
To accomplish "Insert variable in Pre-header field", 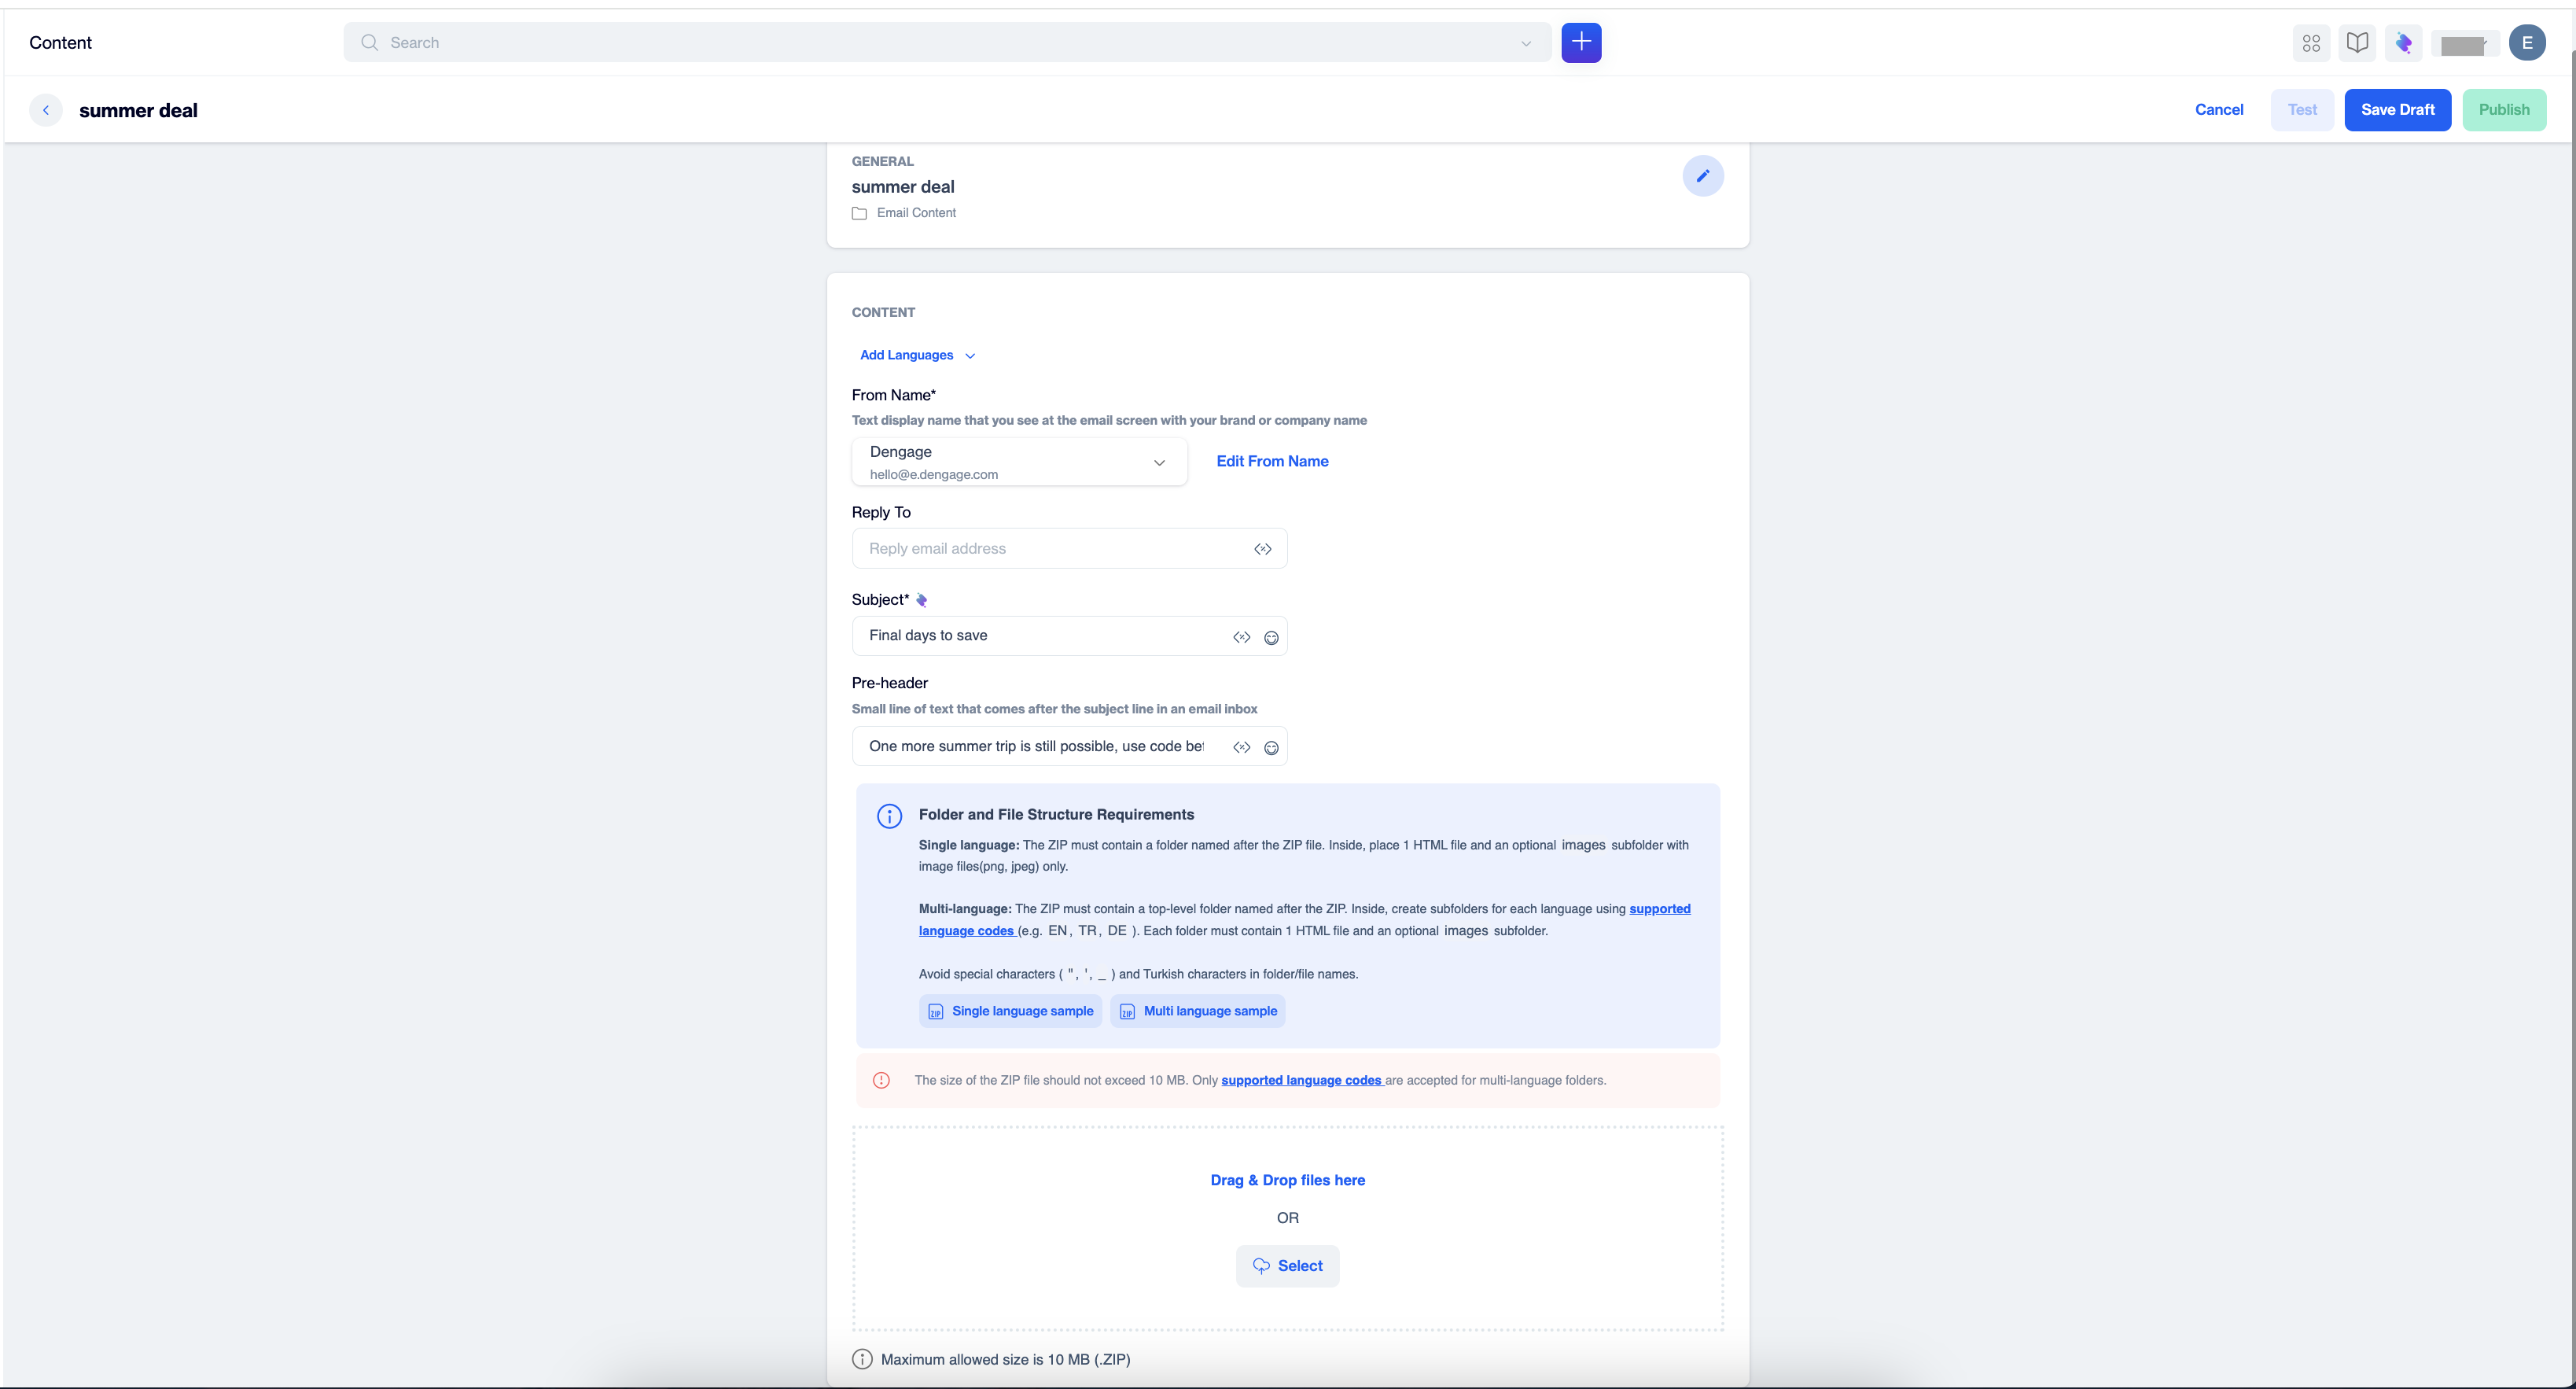I will coord(1241,747).
